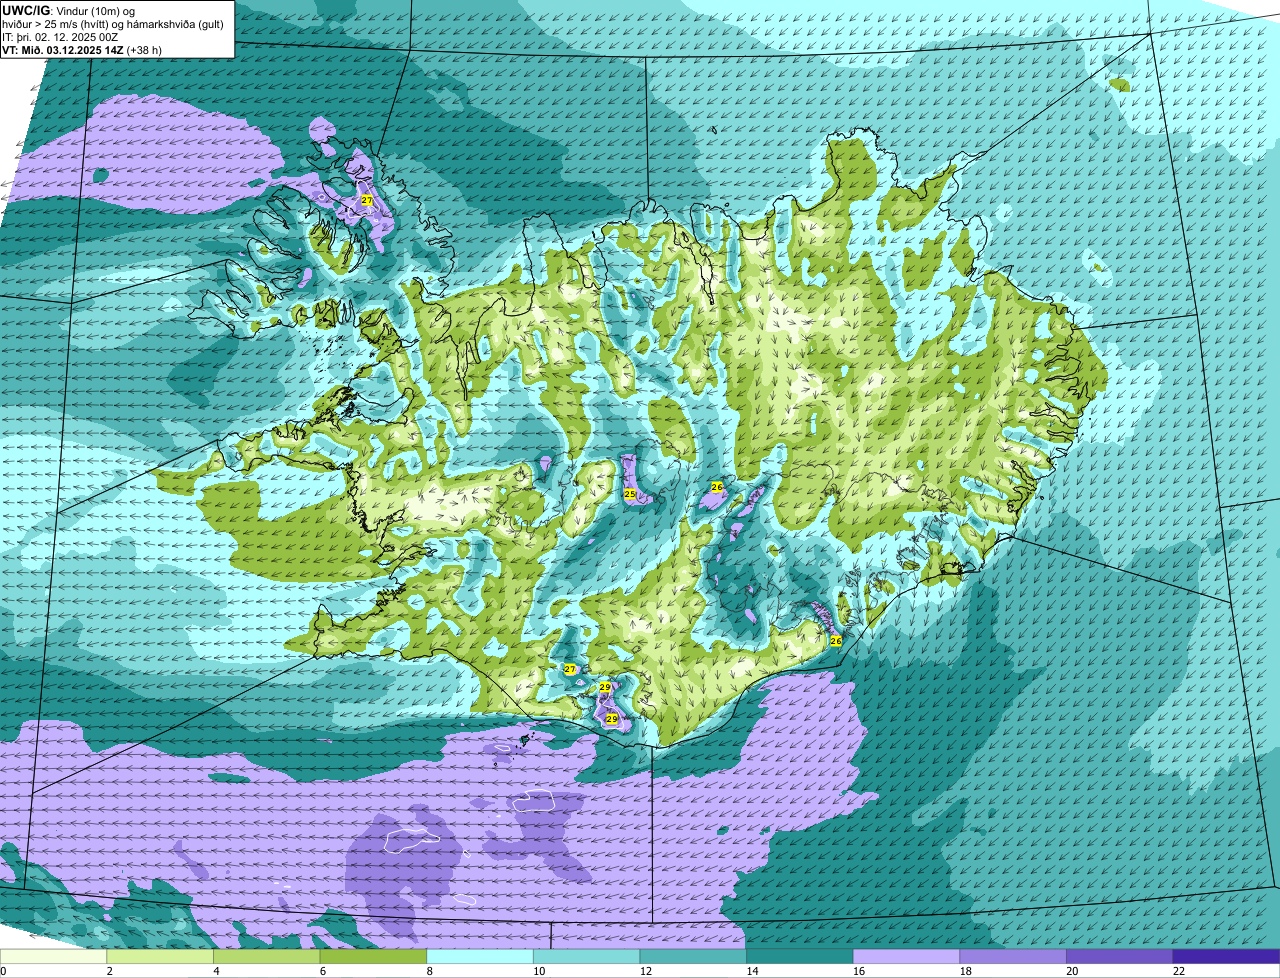The width and height of the screenshot is (1280, 978).
Task: Click the northern of the two 29 gust markers
Action: pos(605,688)
